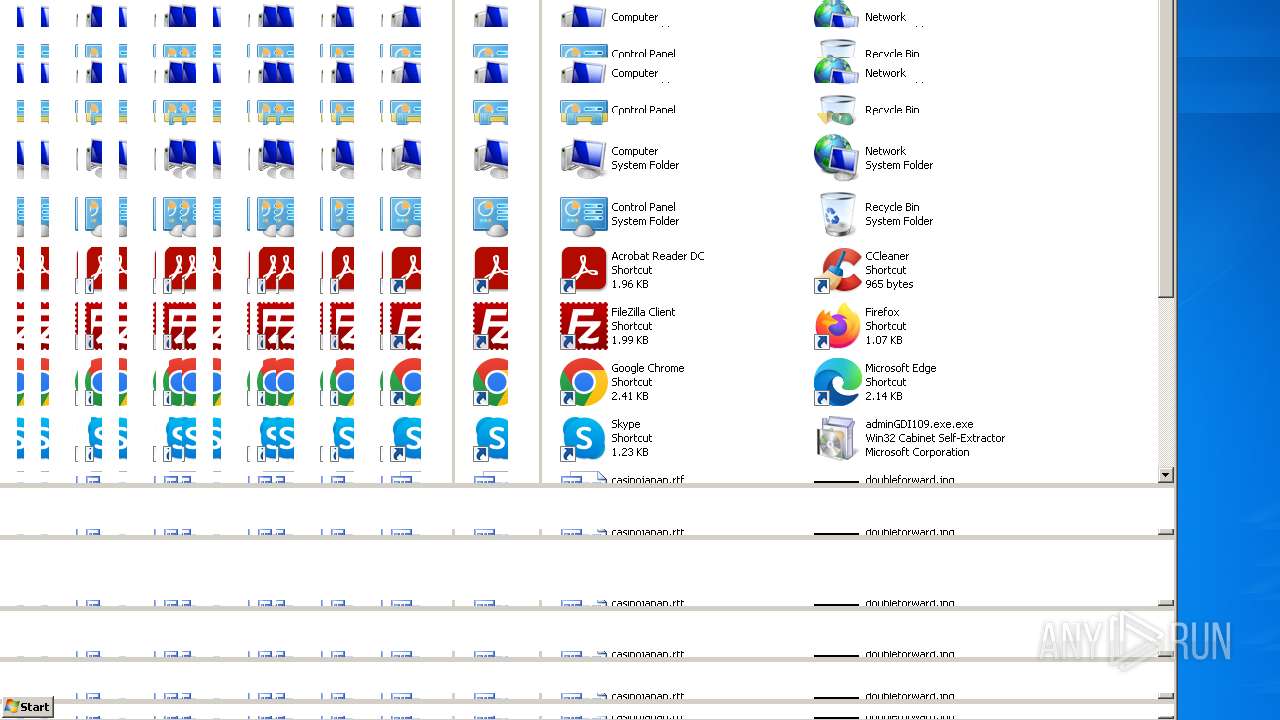Click the 'Shortcut' label under Skype
This screenshot has width=1280, height=720.
pyautogui.click(x=632, y=438)
